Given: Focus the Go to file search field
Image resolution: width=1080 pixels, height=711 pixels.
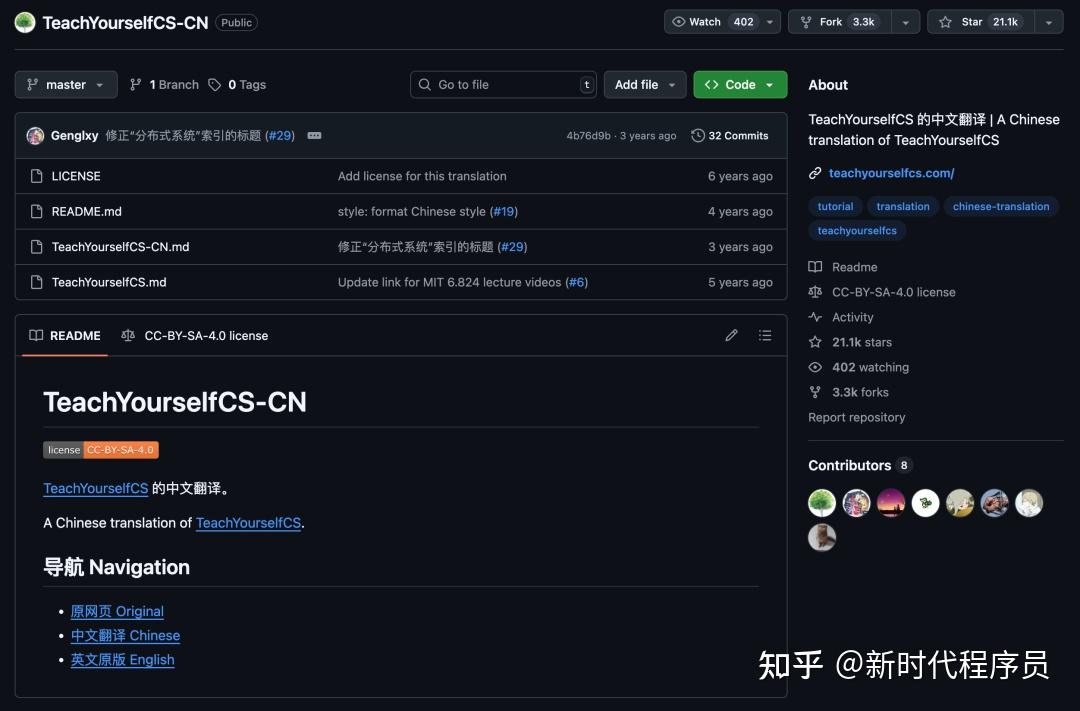Looking at the screenshot, I should pyautogui.click(x=503, y=85).
